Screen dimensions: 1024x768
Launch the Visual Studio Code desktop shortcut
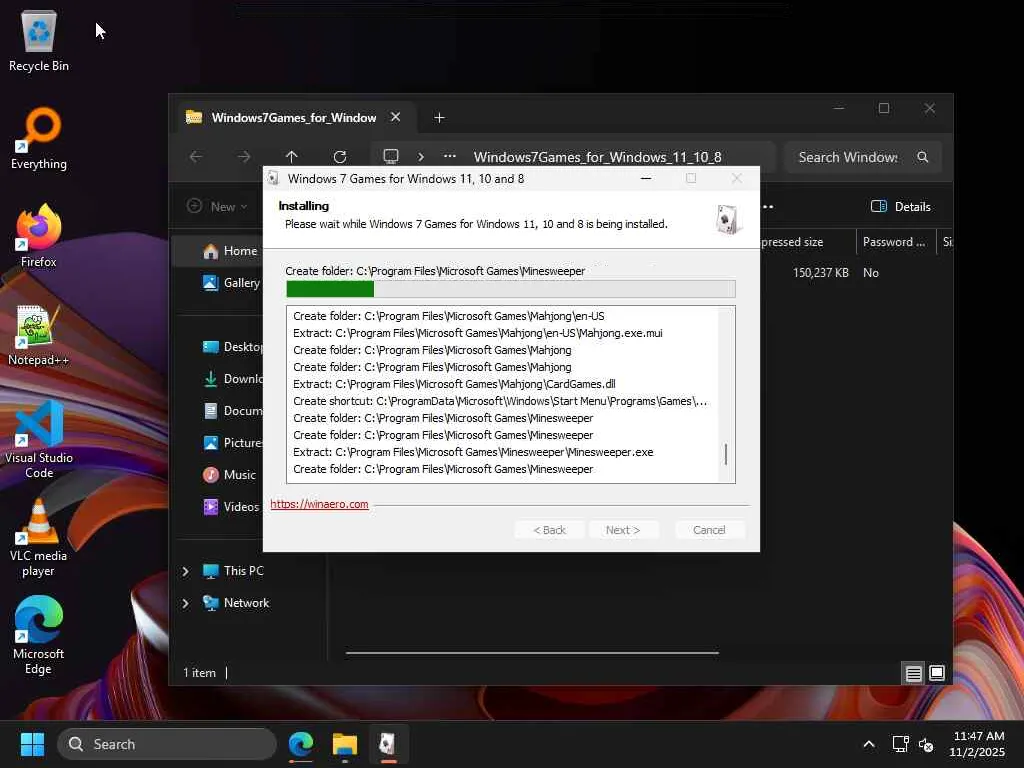[x=39, y=439]
